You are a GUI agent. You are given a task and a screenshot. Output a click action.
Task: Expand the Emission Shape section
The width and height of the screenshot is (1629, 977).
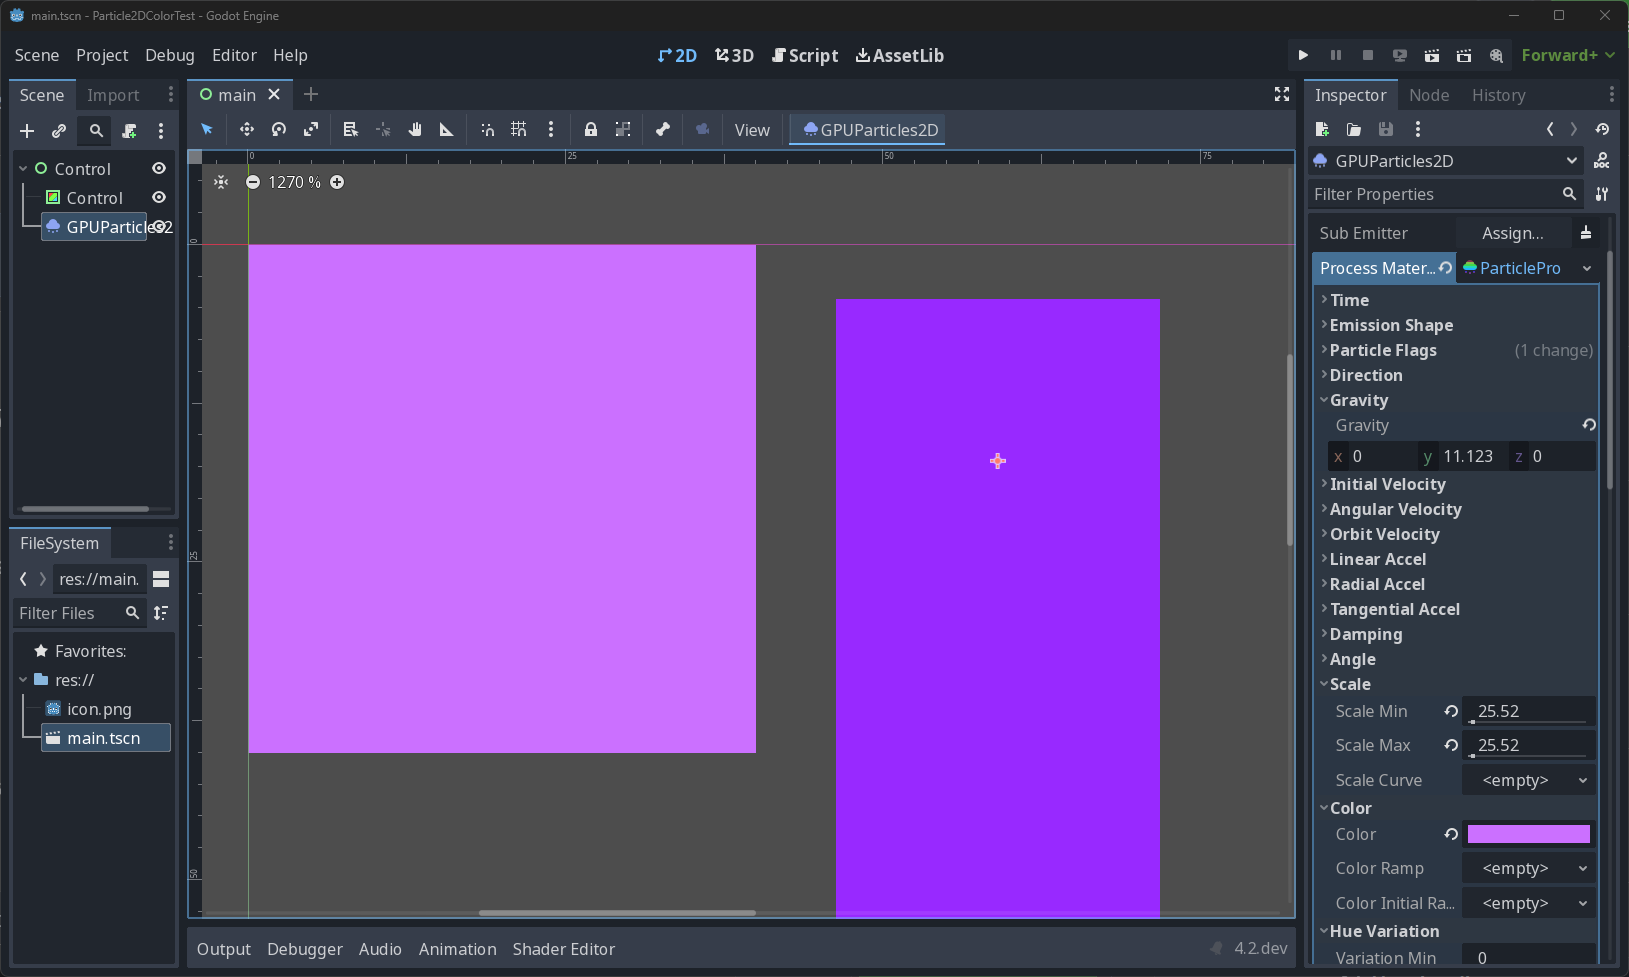pos(1392,325)
